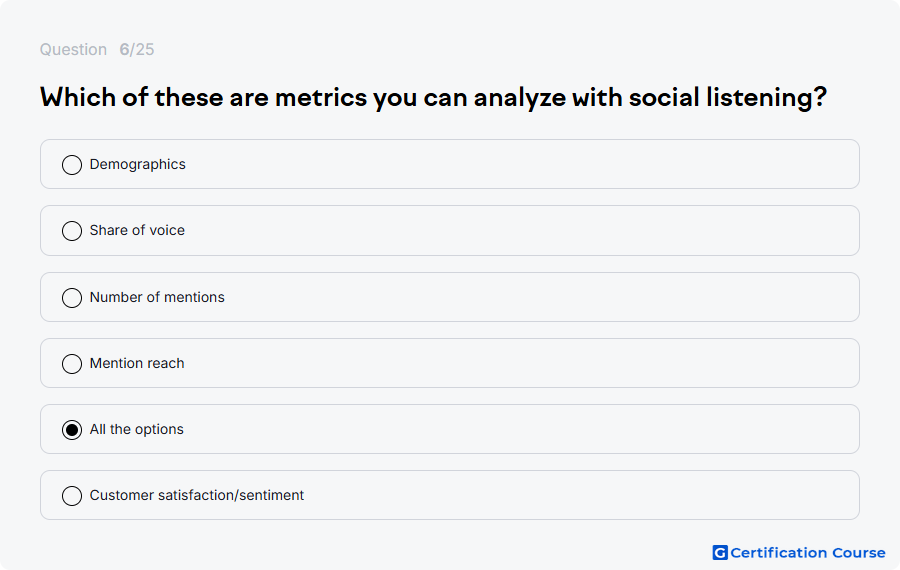Pick the Number of mentions radio option
This screenshot has width=900, height=570.
pos(72,297)
